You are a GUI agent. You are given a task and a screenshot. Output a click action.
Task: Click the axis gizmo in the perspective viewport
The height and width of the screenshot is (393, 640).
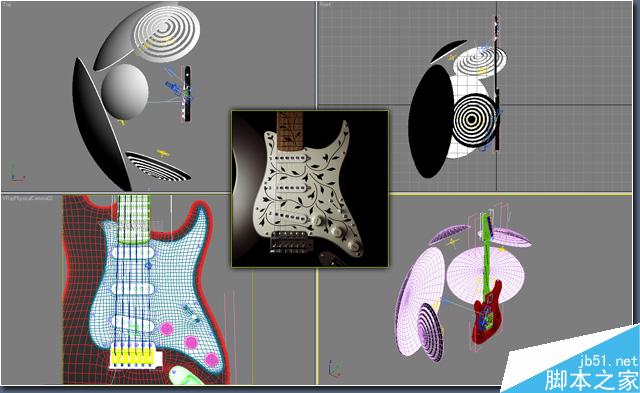[x=335, y=368]
